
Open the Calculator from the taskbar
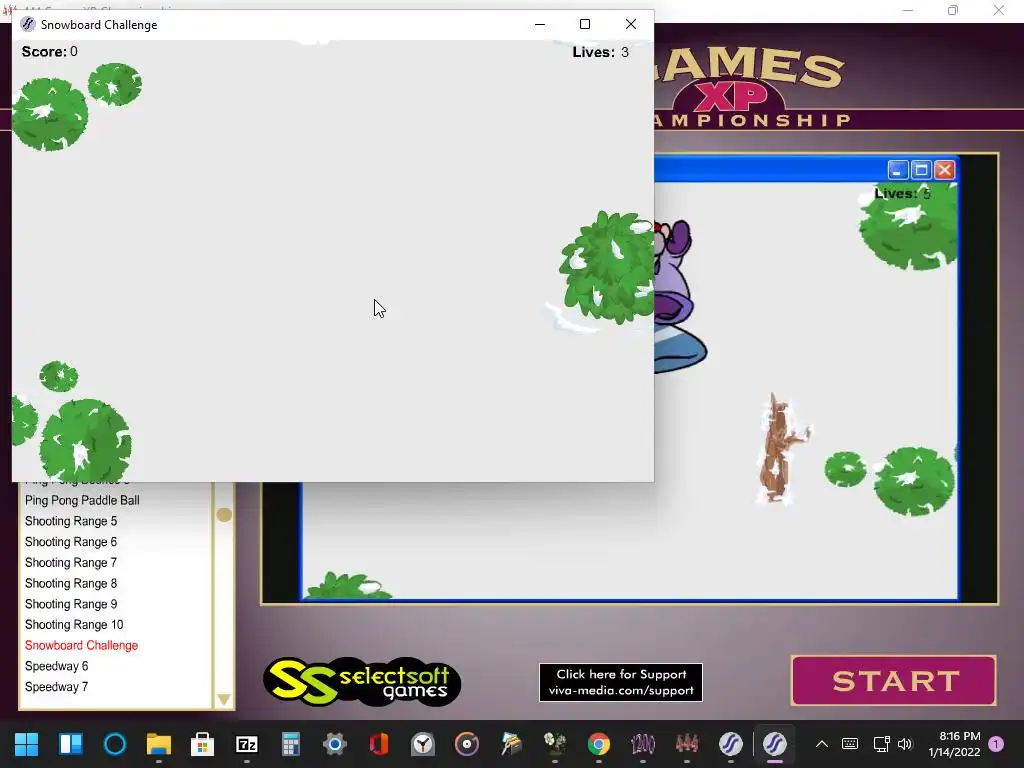(x=291, y=744)
